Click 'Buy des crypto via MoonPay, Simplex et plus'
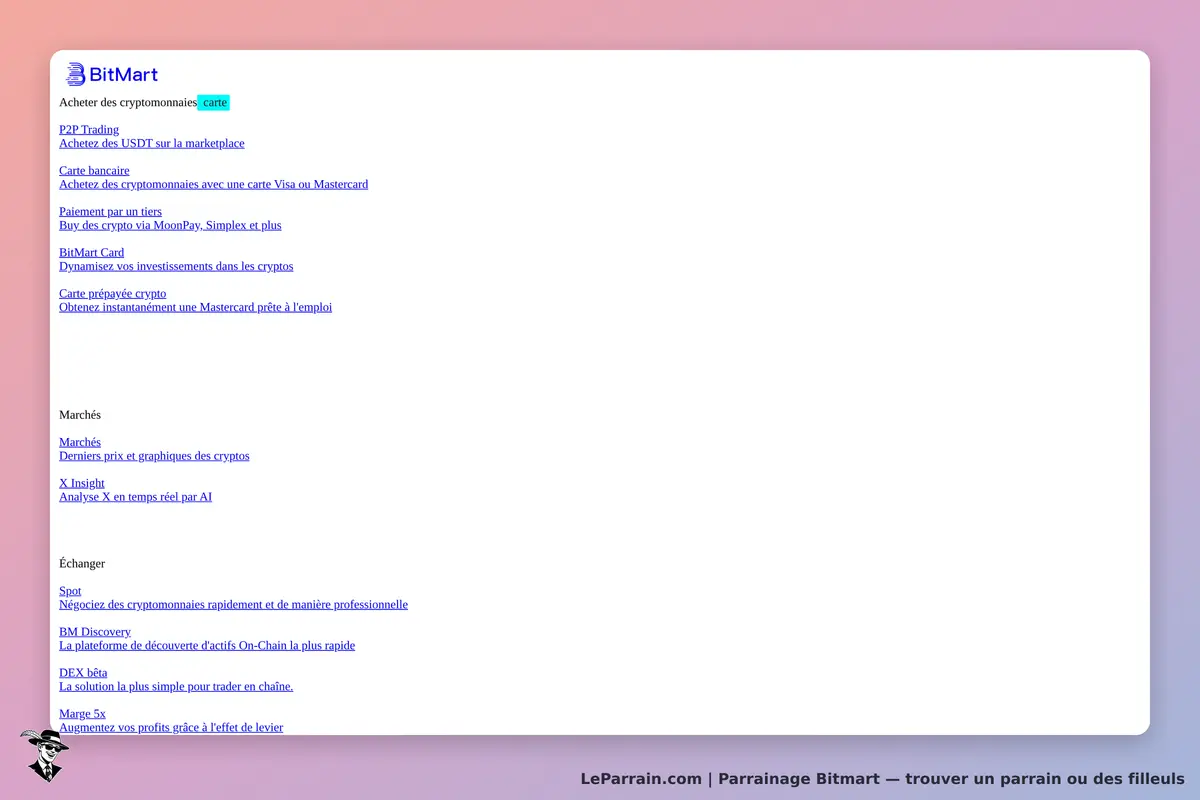Viewport: 1200px width, 800px height. point(170,226)
